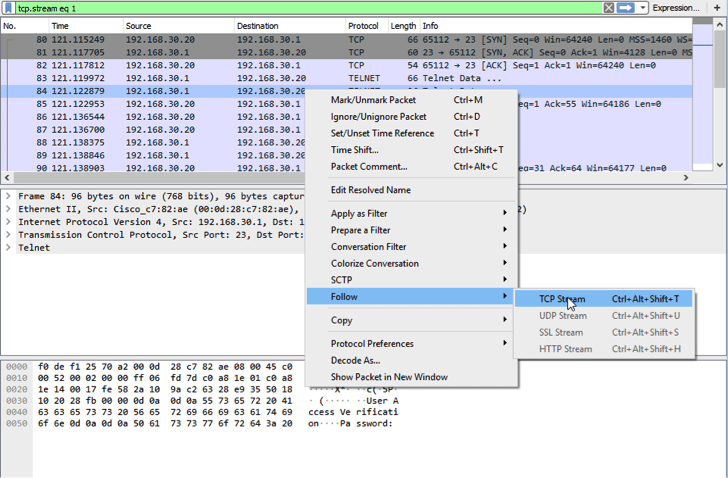This screenshot has height=478, width=728.
Task: Open the recent filters dropdown arrow
Action: pos(643,7)
